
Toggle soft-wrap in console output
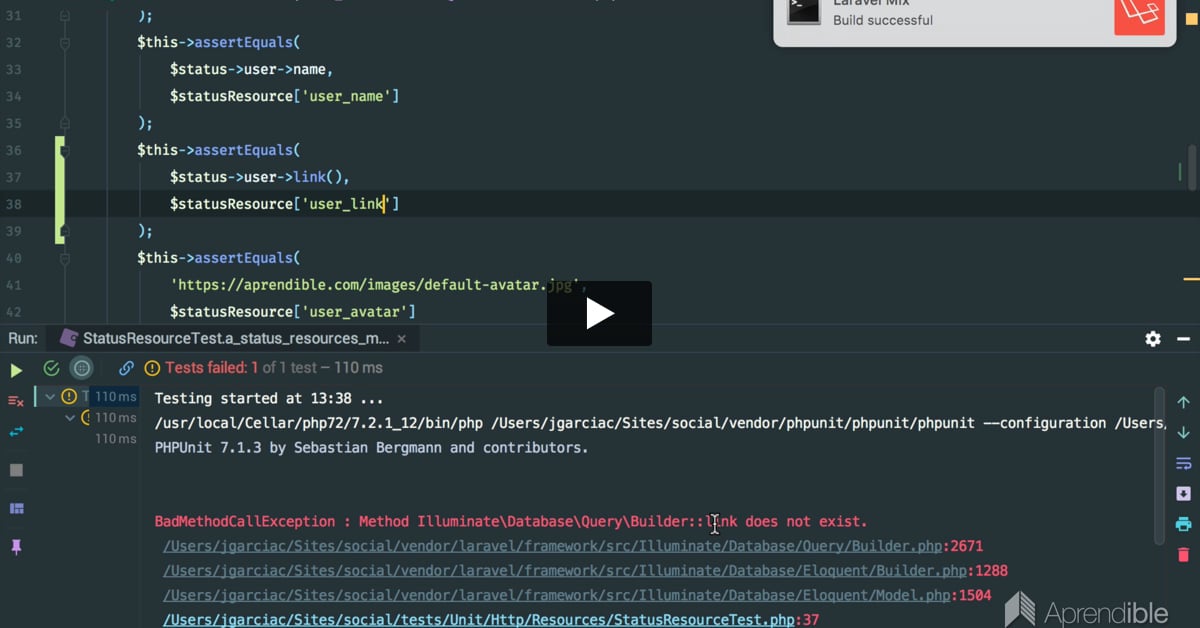(x=1184, y=463)
